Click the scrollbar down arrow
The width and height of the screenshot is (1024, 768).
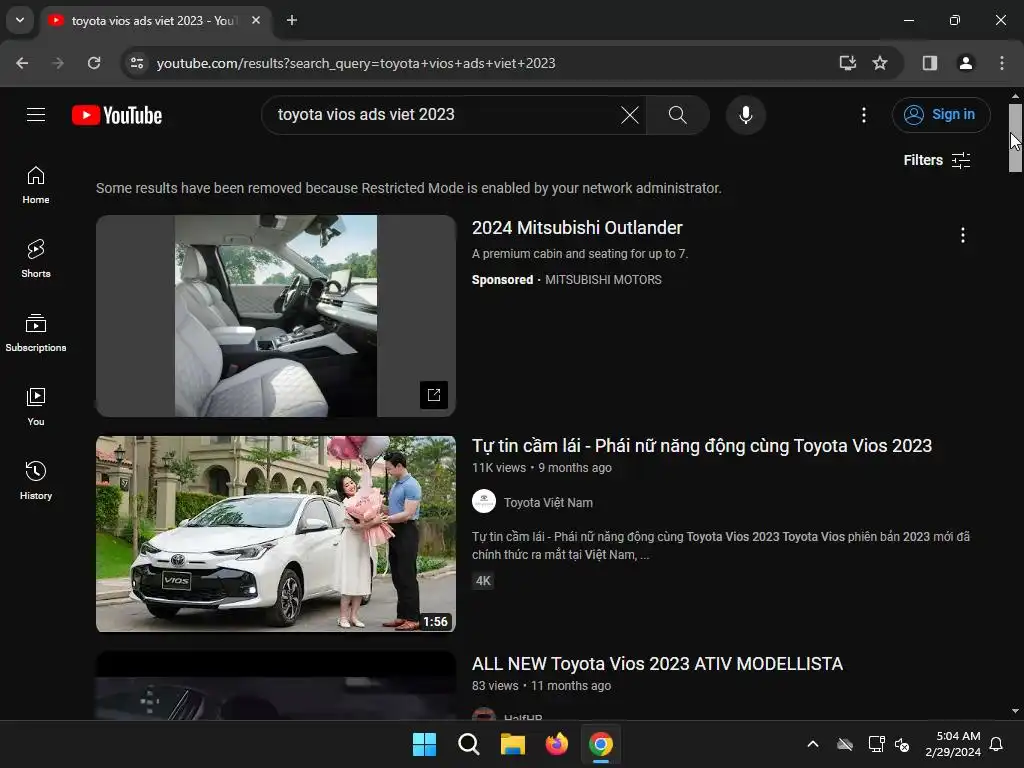coord(1015,711)
